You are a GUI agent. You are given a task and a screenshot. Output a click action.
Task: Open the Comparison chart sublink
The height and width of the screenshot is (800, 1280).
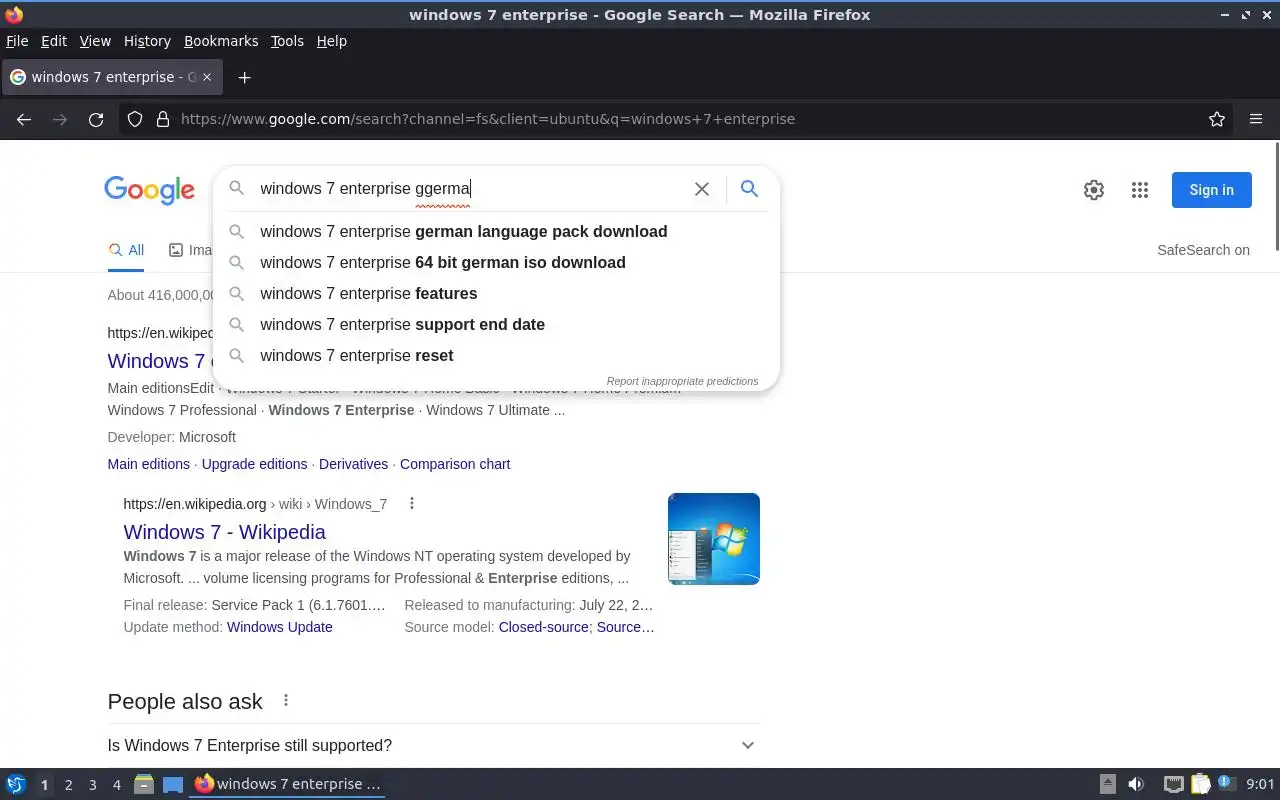pos(455,464)
